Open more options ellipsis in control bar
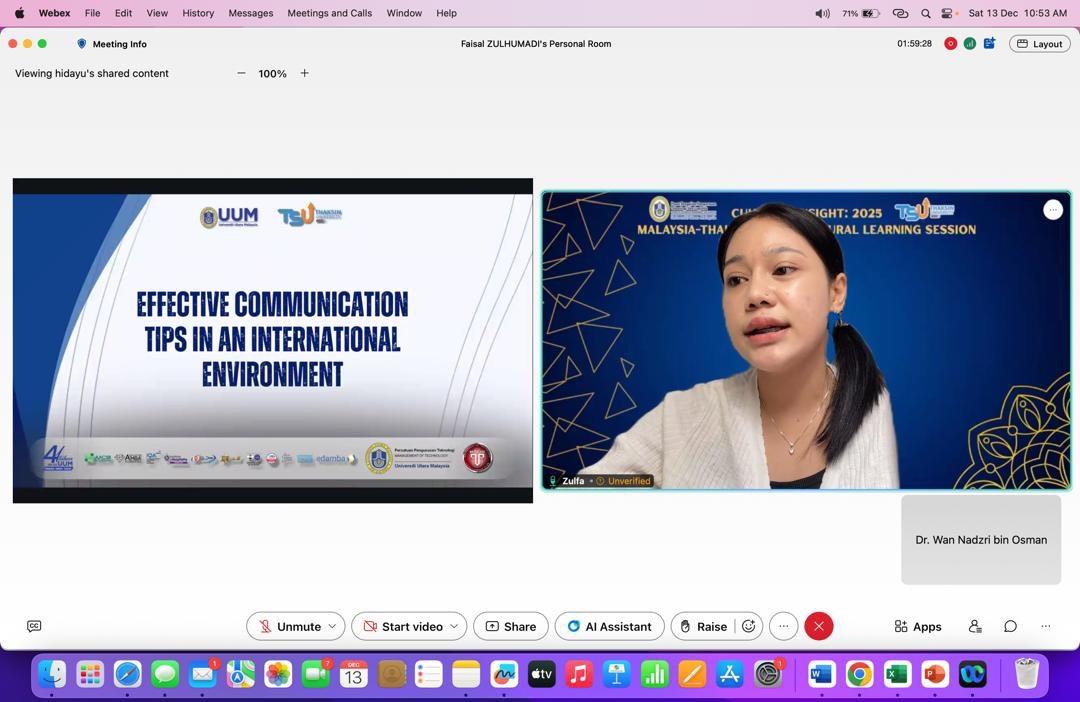 (783, 626)
